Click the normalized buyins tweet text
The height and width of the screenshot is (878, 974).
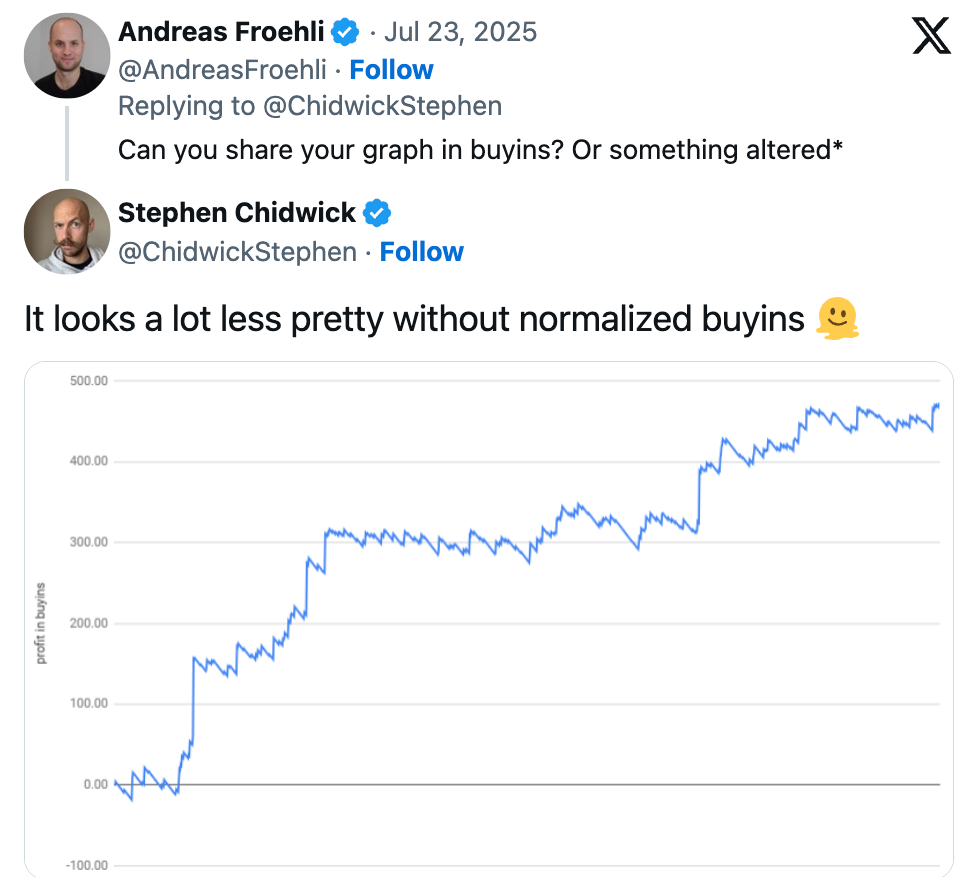[x=414, y=319]
